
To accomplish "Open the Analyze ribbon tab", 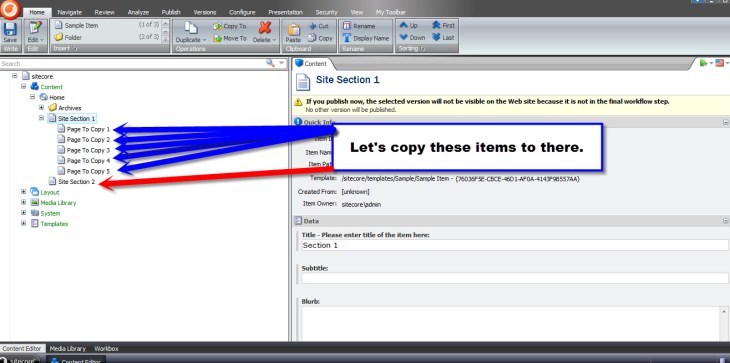I will tap(138, 13).
